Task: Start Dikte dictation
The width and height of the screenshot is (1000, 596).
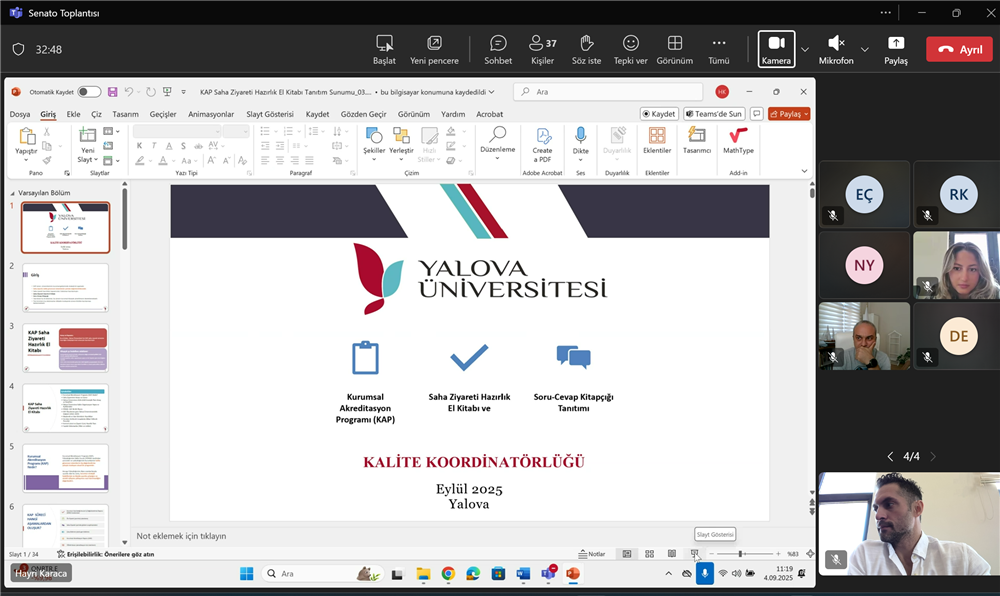Action: pos(580,143)
